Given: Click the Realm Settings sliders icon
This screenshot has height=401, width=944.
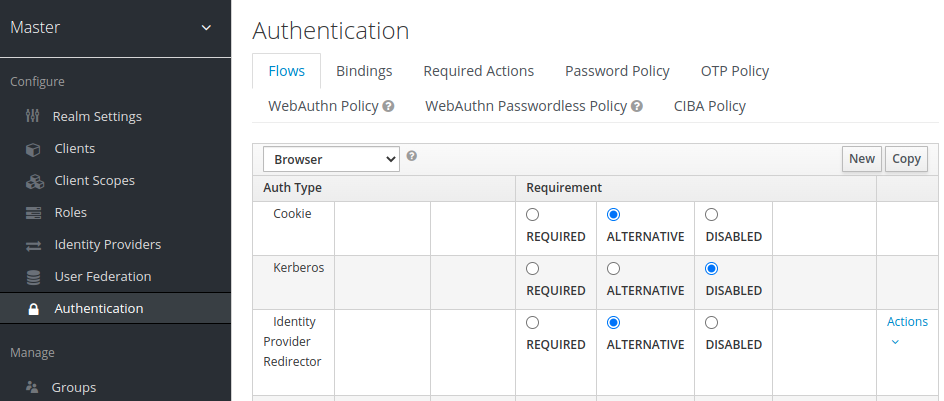Looking at the screenshot, I should pos(33,116).
